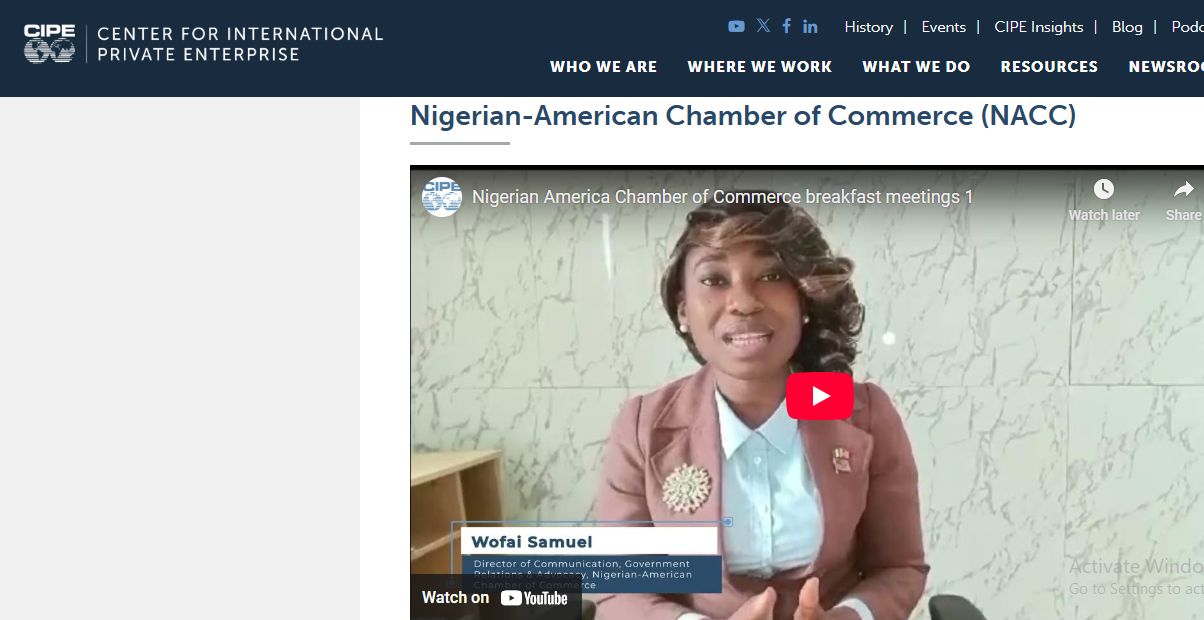The image size is (1204, 620).
Task: Open Watch on YouTube link
Action: (495, 598)
